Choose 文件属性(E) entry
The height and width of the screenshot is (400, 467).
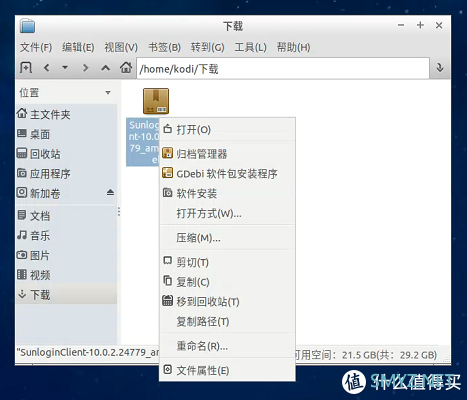(227, 370)
